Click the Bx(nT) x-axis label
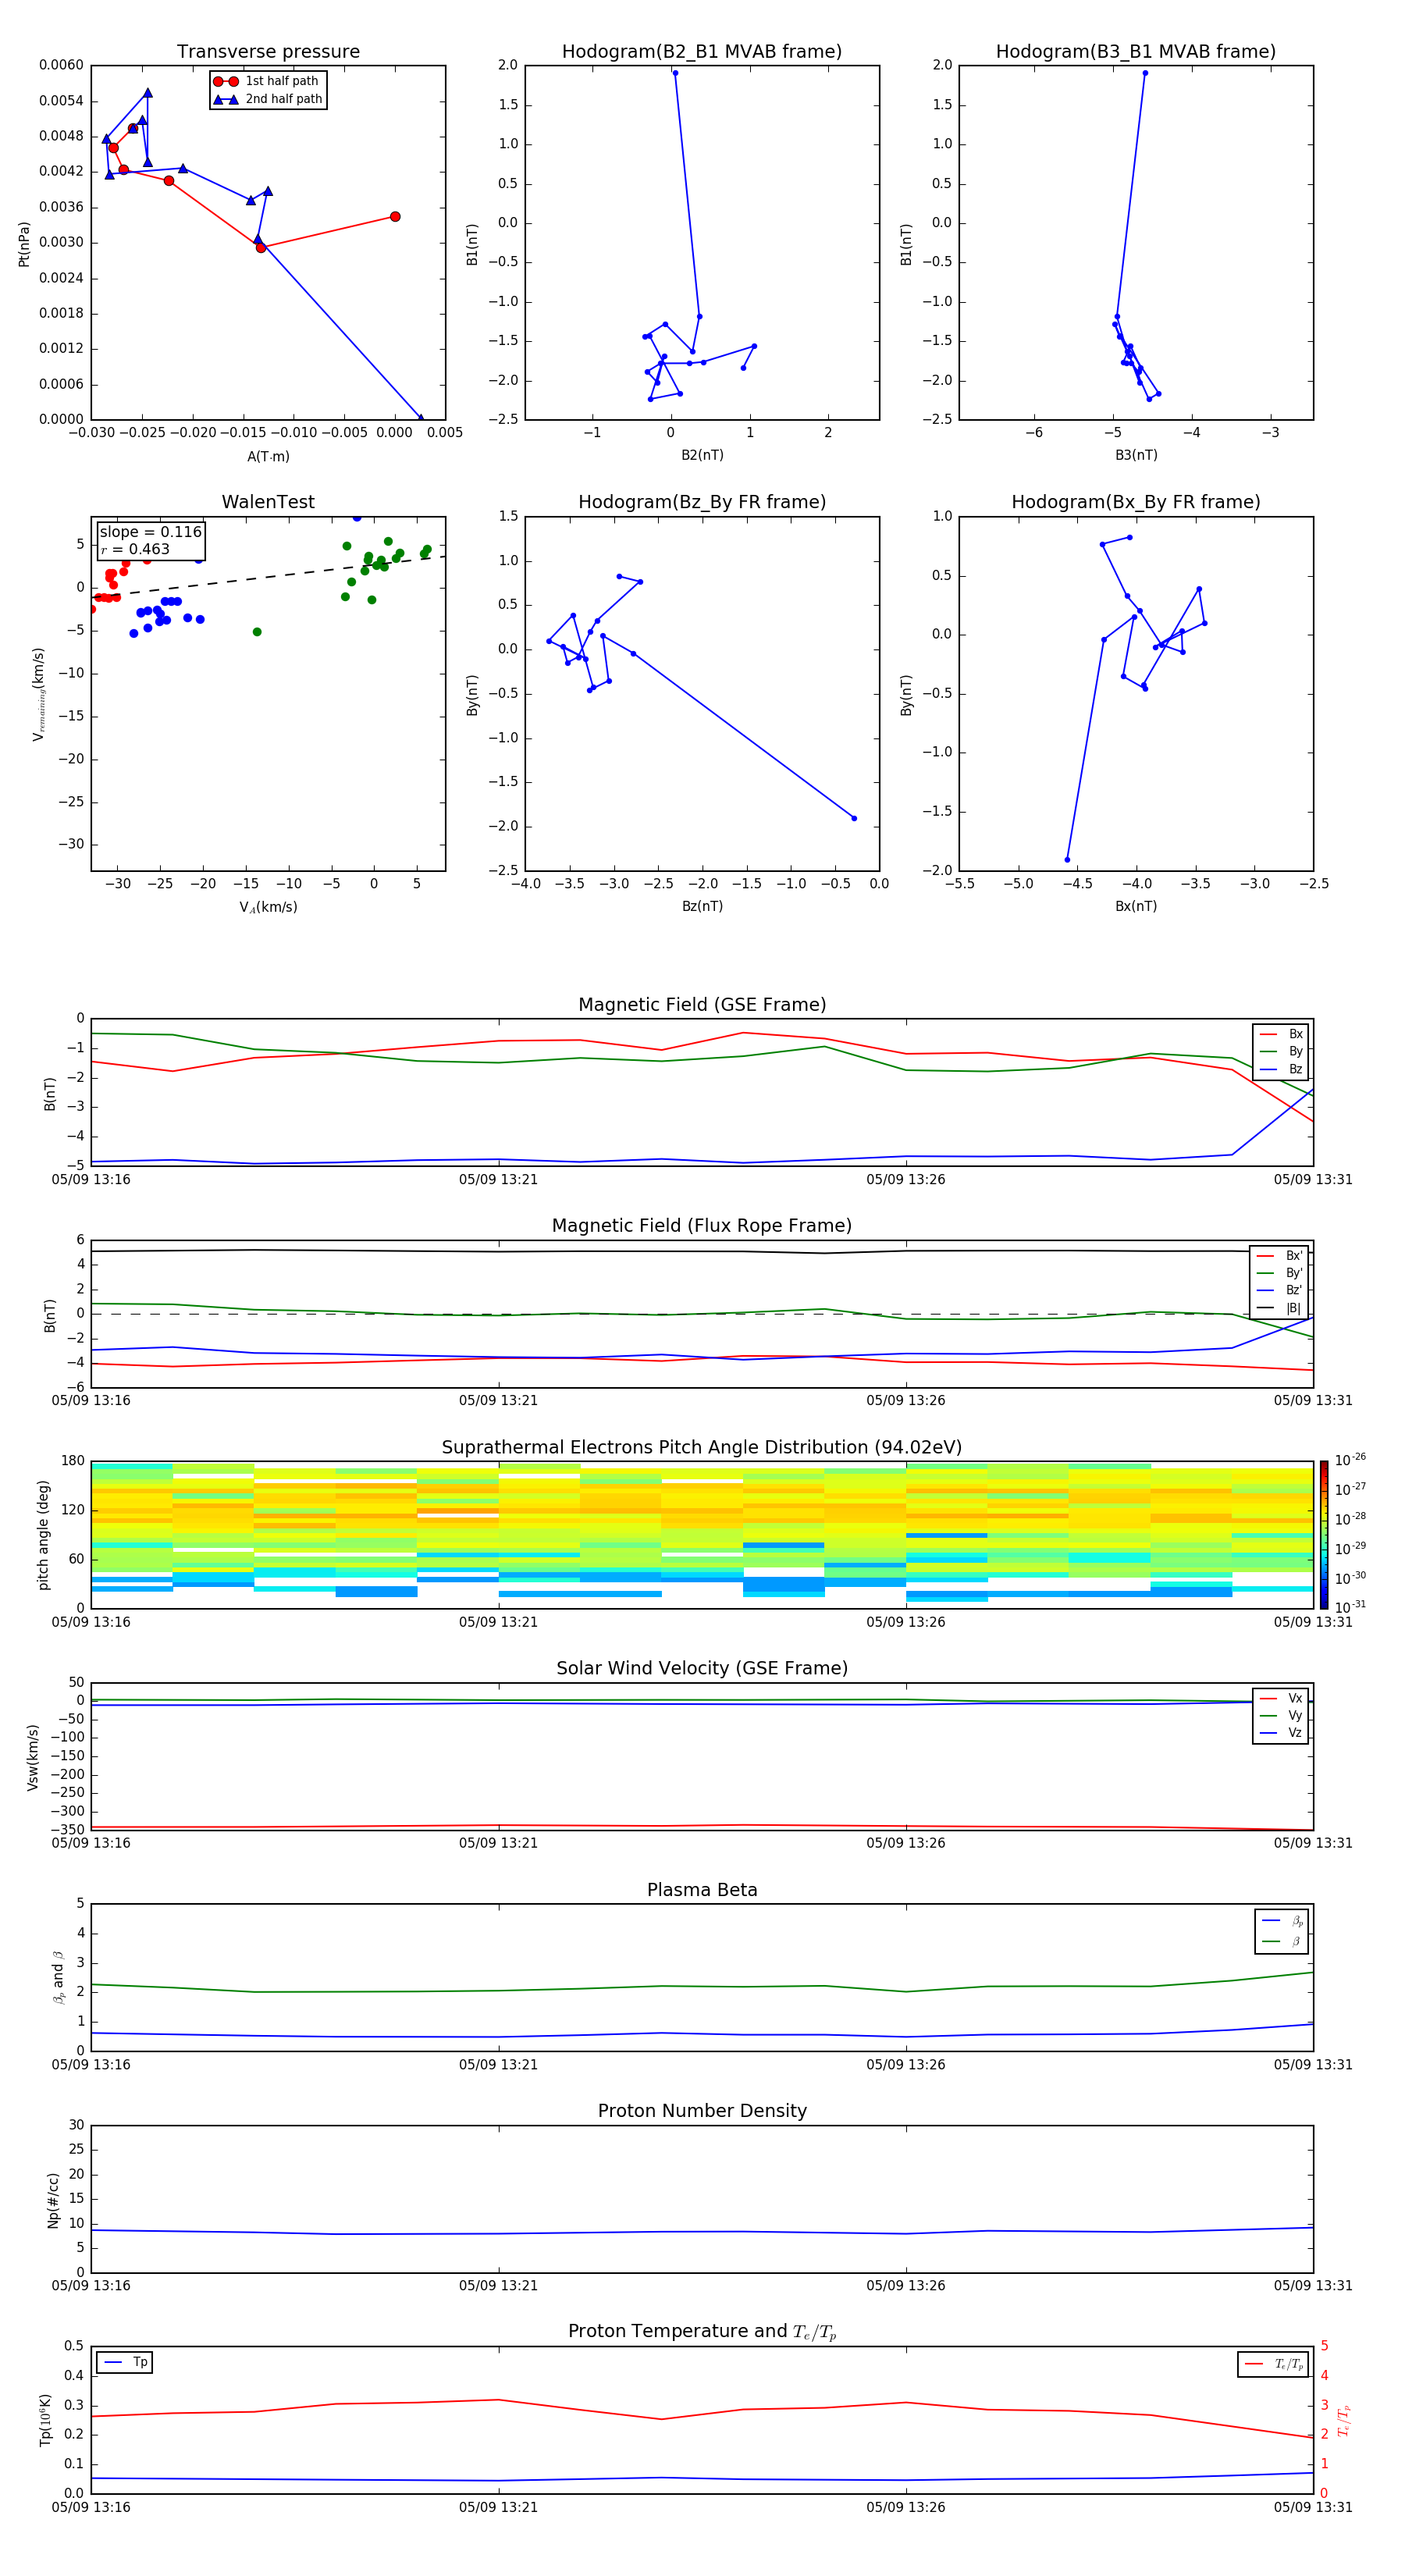Screen dimensions: 1405x2576 1136,906
